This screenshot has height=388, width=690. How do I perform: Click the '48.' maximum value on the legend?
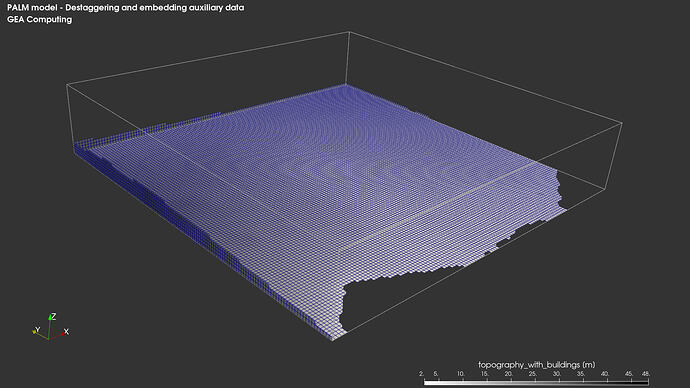[x=646, y=374]
